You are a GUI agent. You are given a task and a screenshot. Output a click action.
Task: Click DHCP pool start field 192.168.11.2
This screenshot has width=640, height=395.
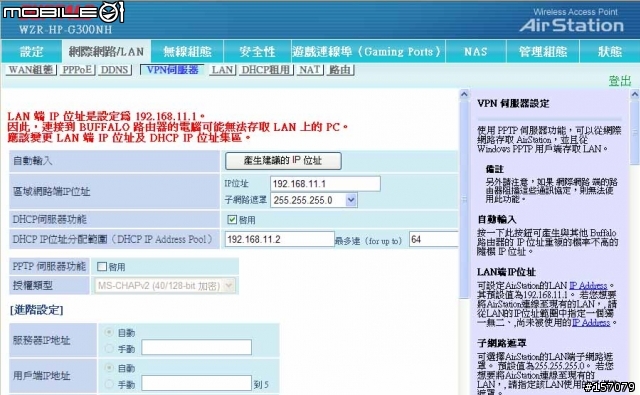pyautogui.click(x=280, y=239)
